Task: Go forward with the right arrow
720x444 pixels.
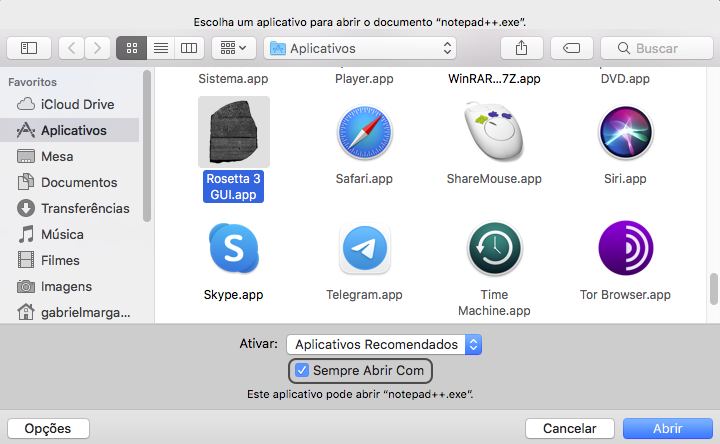Action: (x=97, y=48)
